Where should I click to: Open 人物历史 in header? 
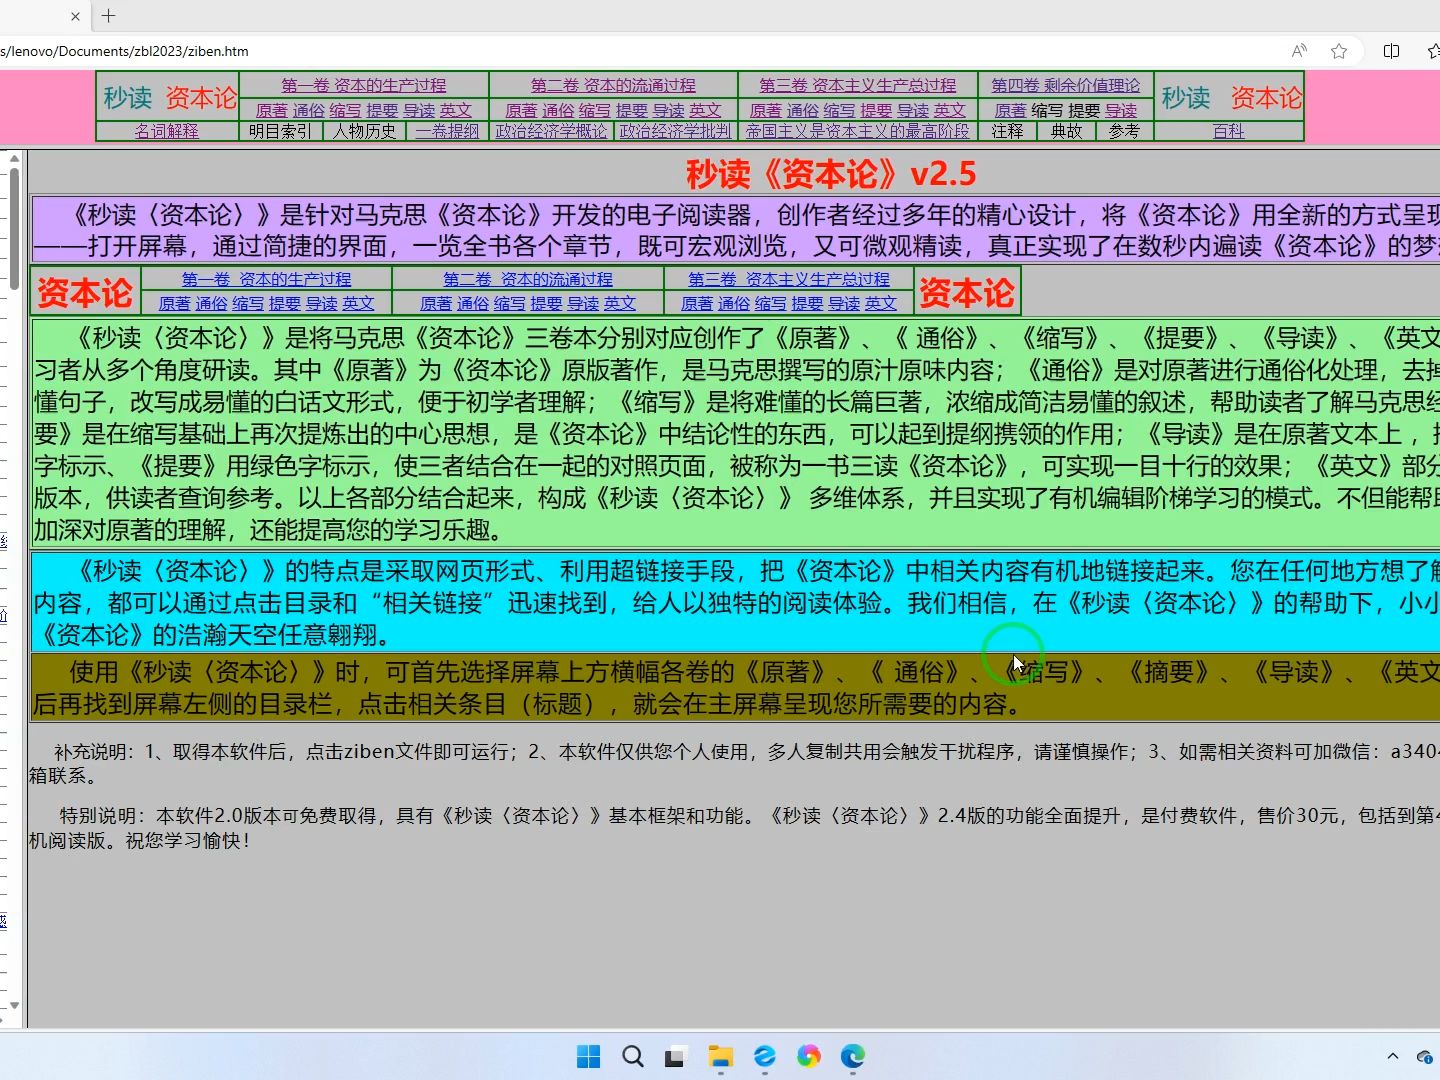click(365, 131)
